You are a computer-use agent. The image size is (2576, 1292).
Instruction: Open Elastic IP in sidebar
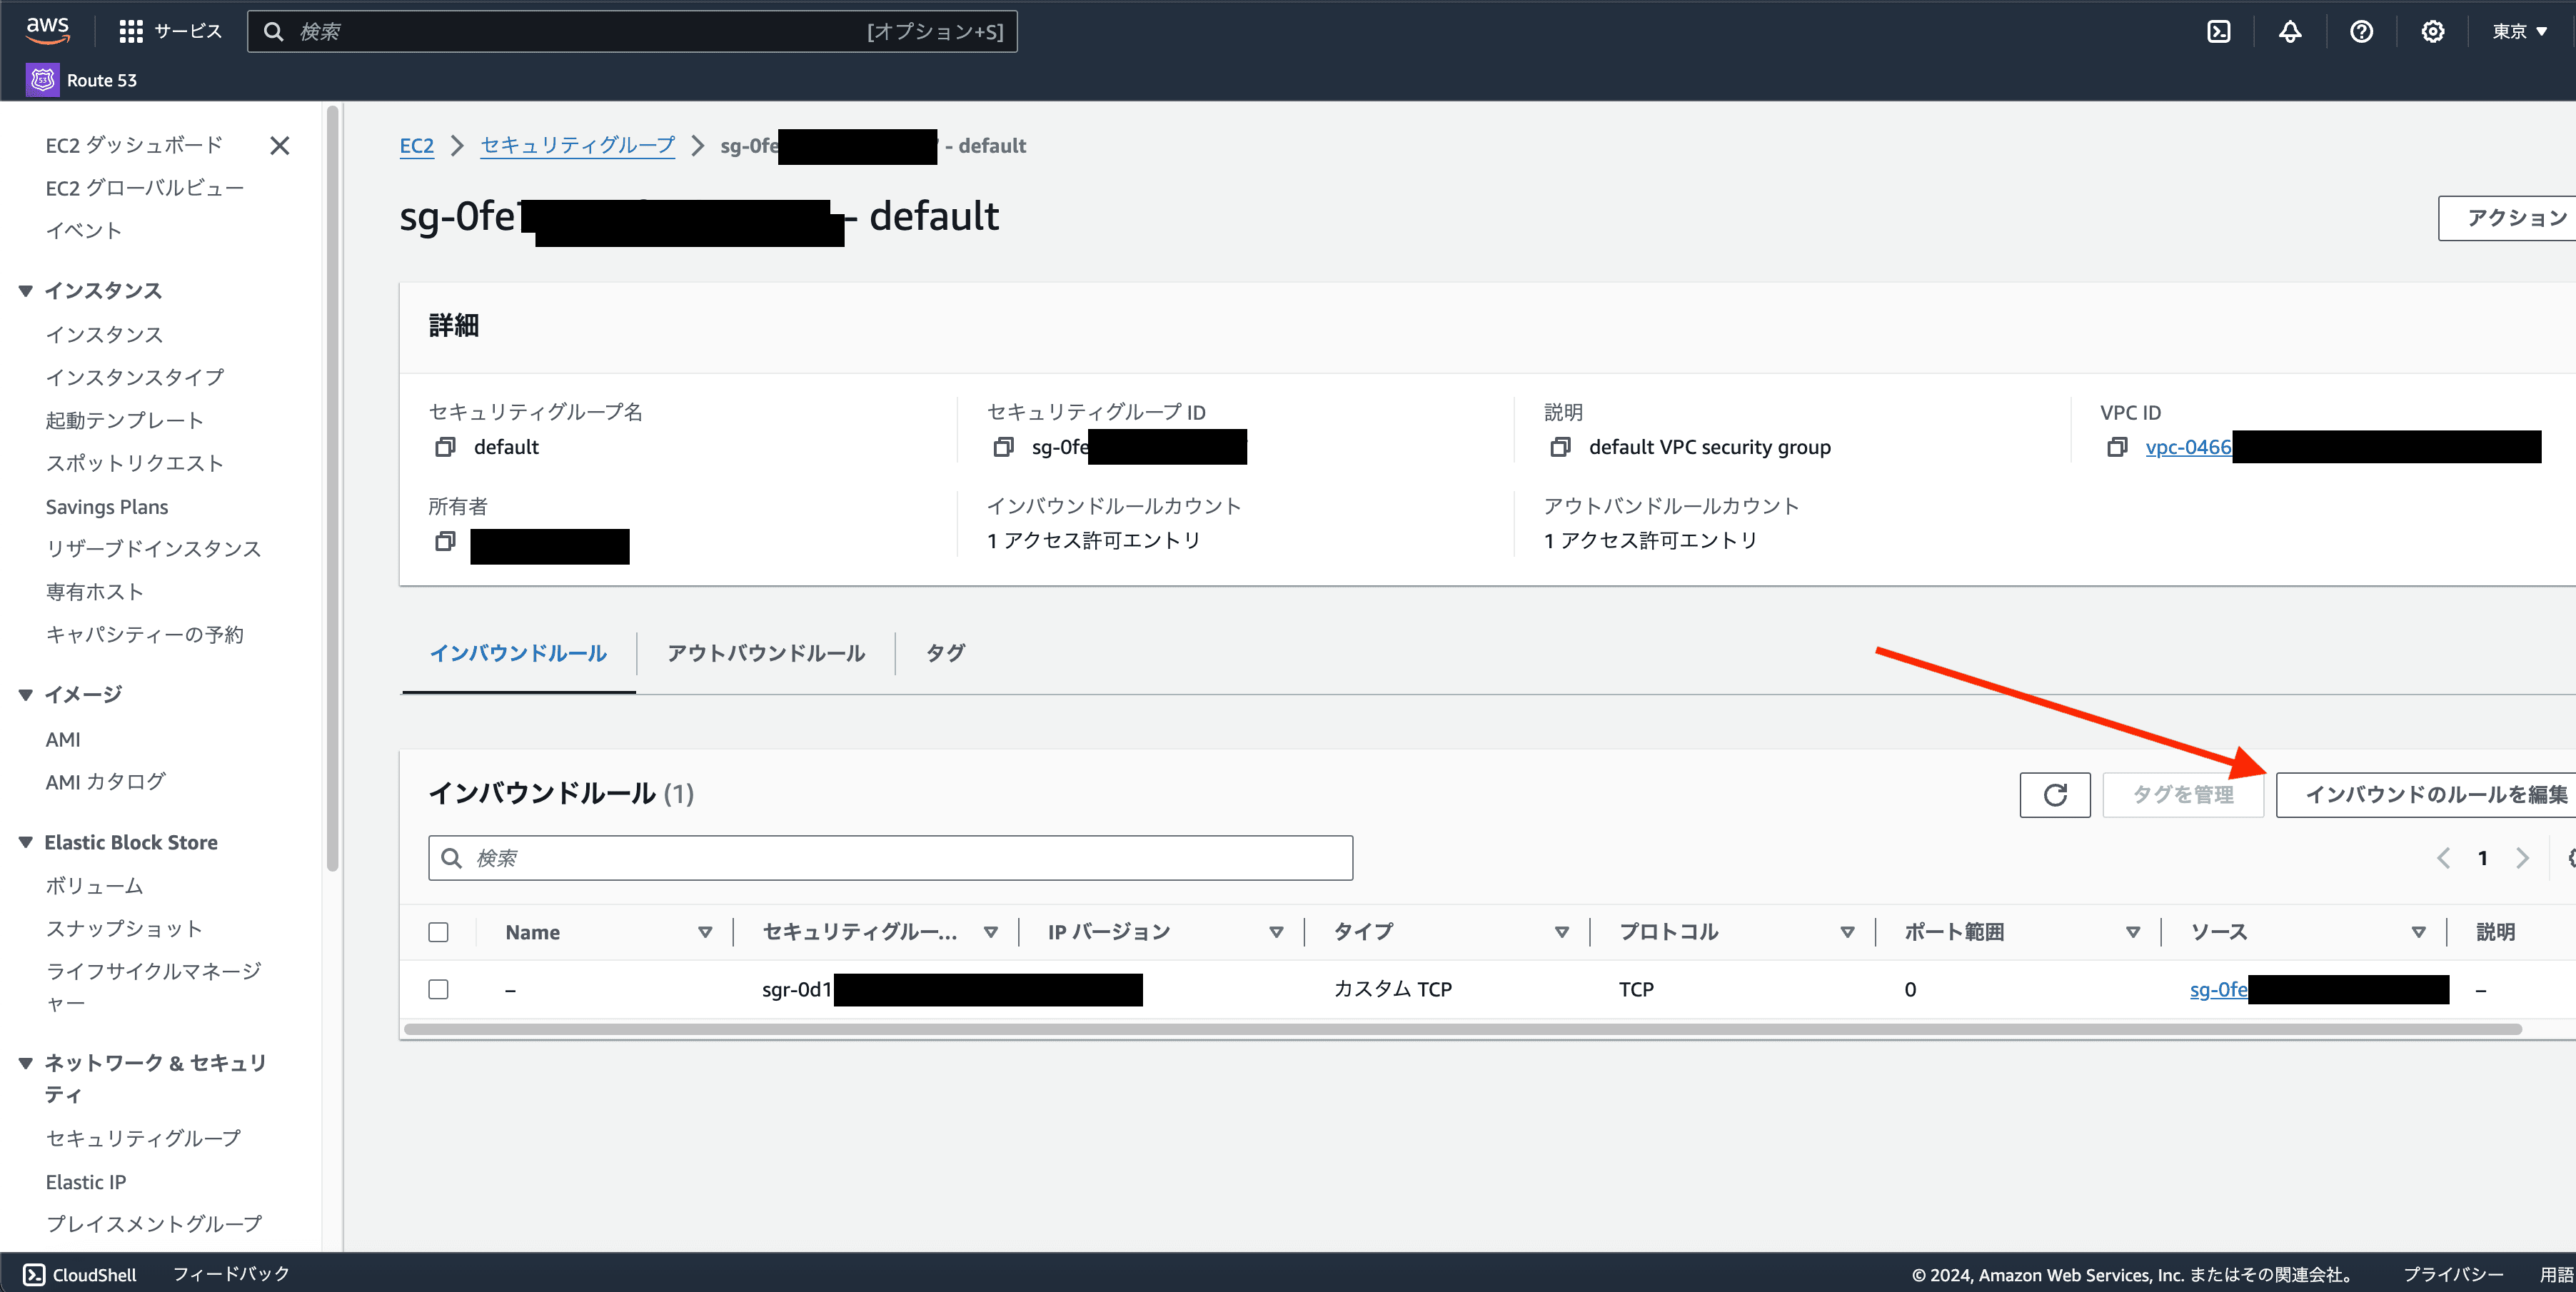pos(86,1182)
